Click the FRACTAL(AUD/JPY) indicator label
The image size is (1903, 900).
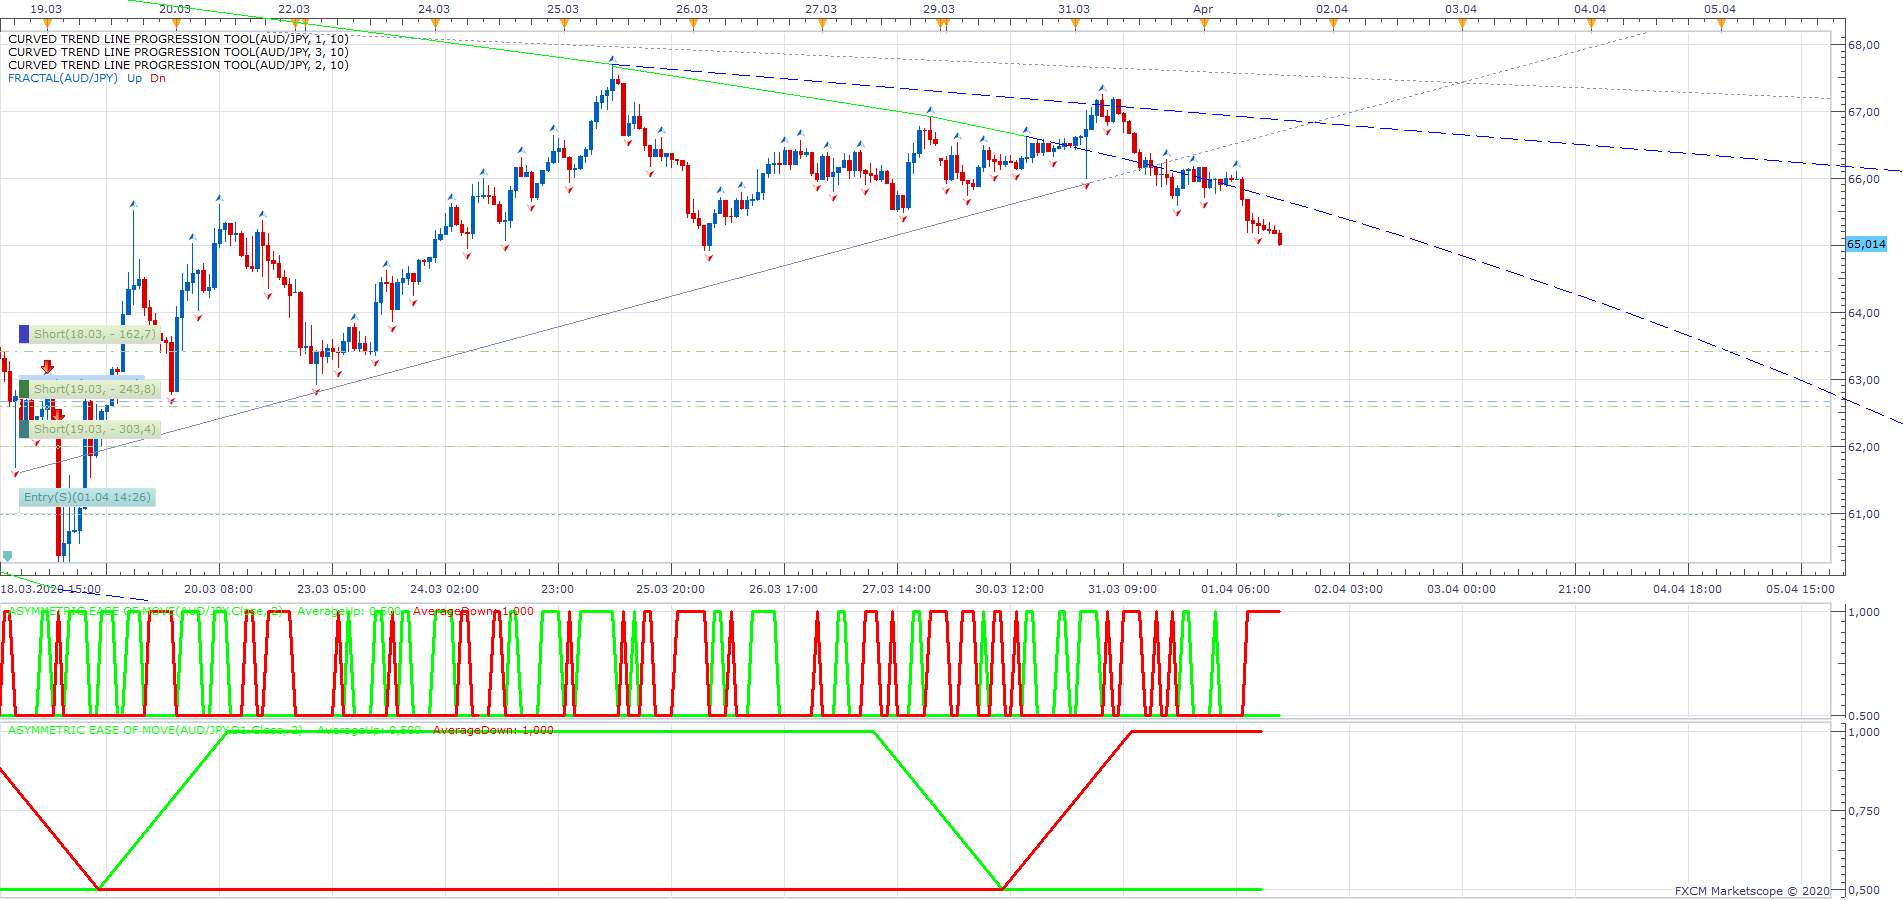point(63,78)
